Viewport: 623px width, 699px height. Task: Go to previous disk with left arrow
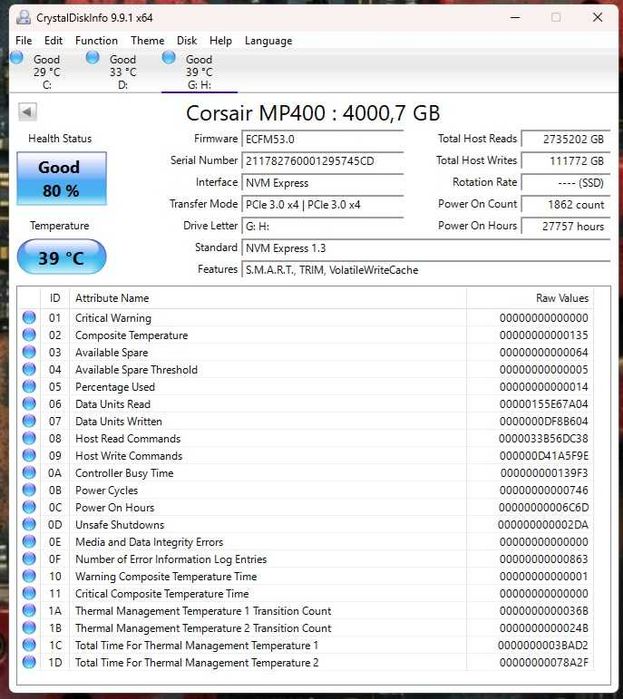click(x=27, y=112)
